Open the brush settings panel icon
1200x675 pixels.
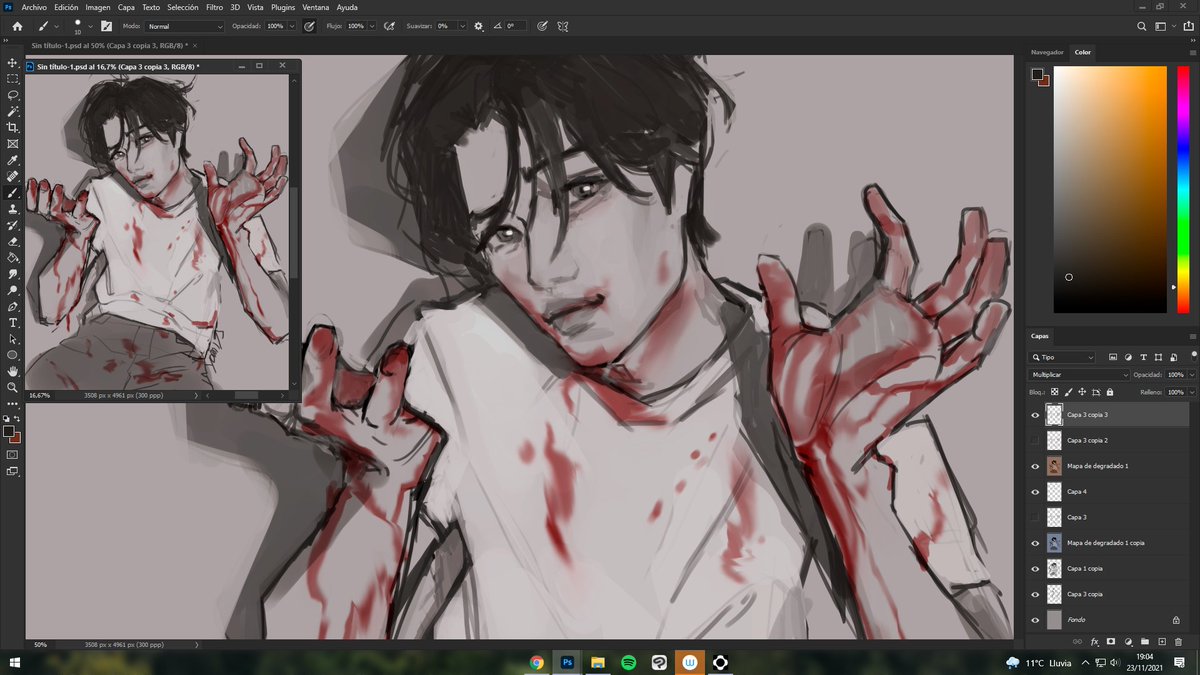[x=106, y=26]
